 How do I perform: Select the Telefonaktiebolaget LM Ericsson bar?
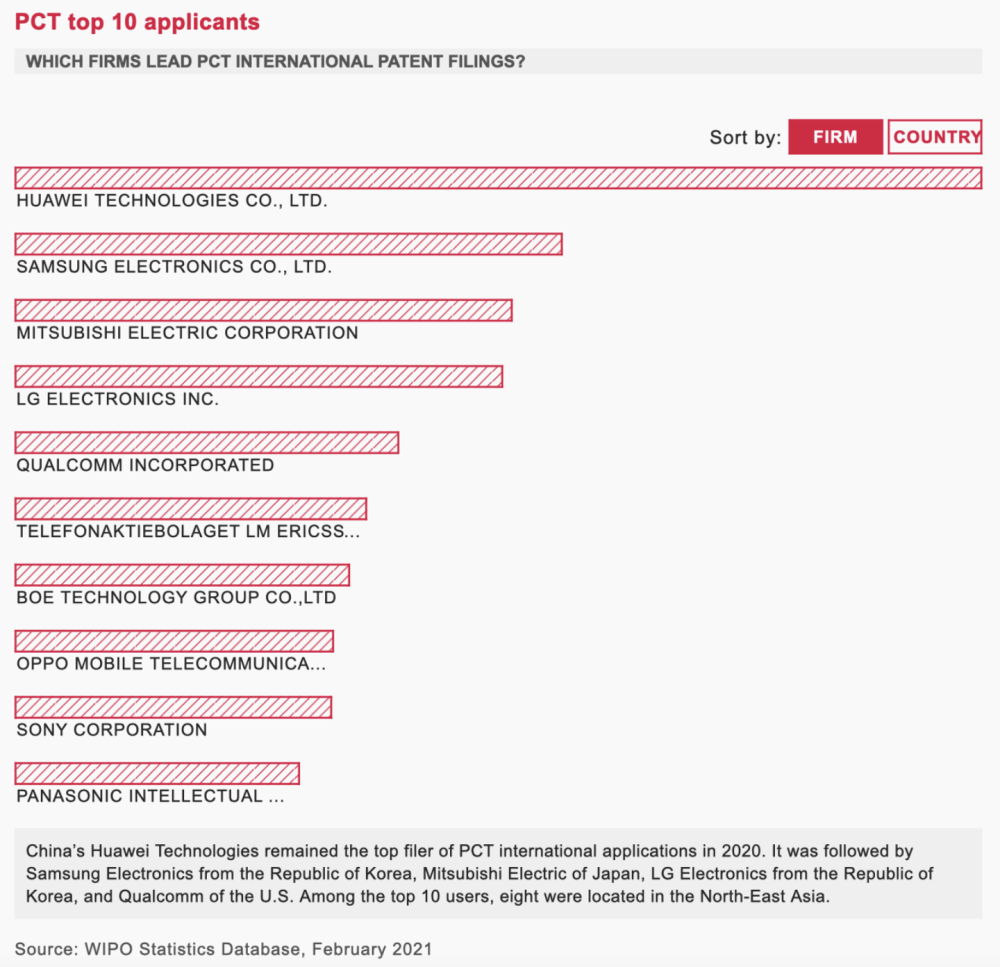(190, 508)
